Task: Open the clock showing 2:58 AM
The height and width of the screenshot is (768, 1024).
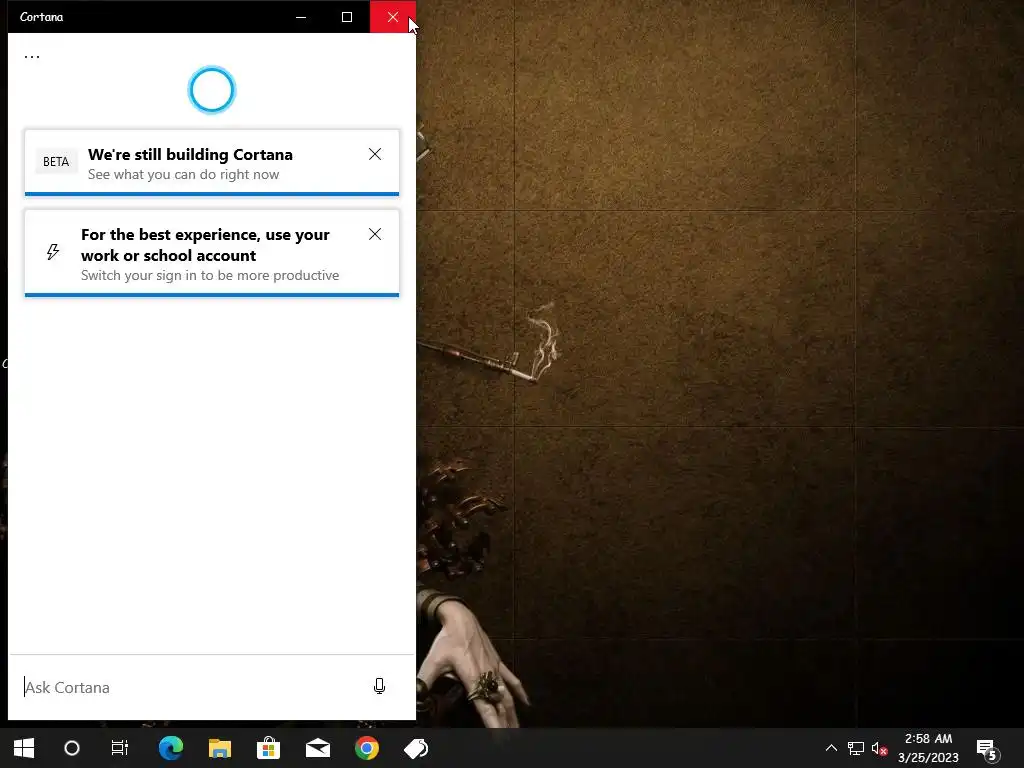Action: point(928,748)
